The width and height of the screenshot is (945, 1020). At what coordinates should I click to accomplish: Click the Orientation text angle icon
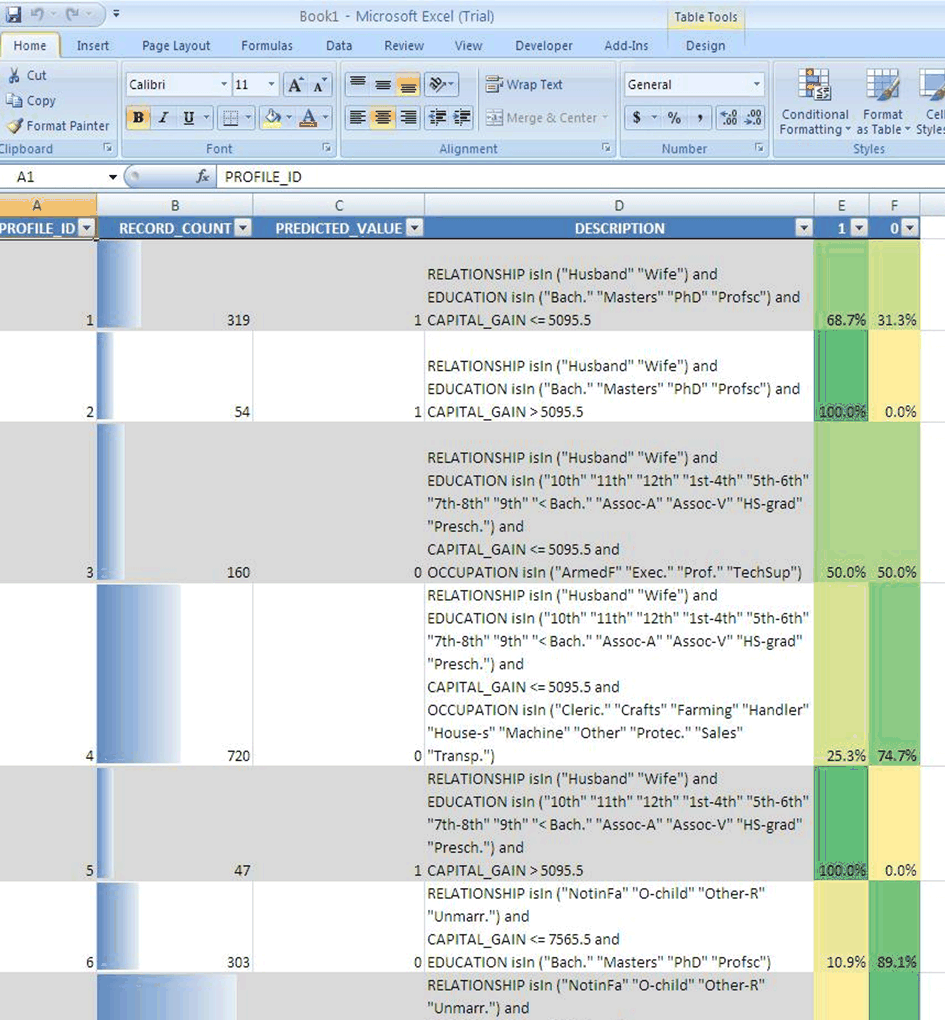point(437,86)
